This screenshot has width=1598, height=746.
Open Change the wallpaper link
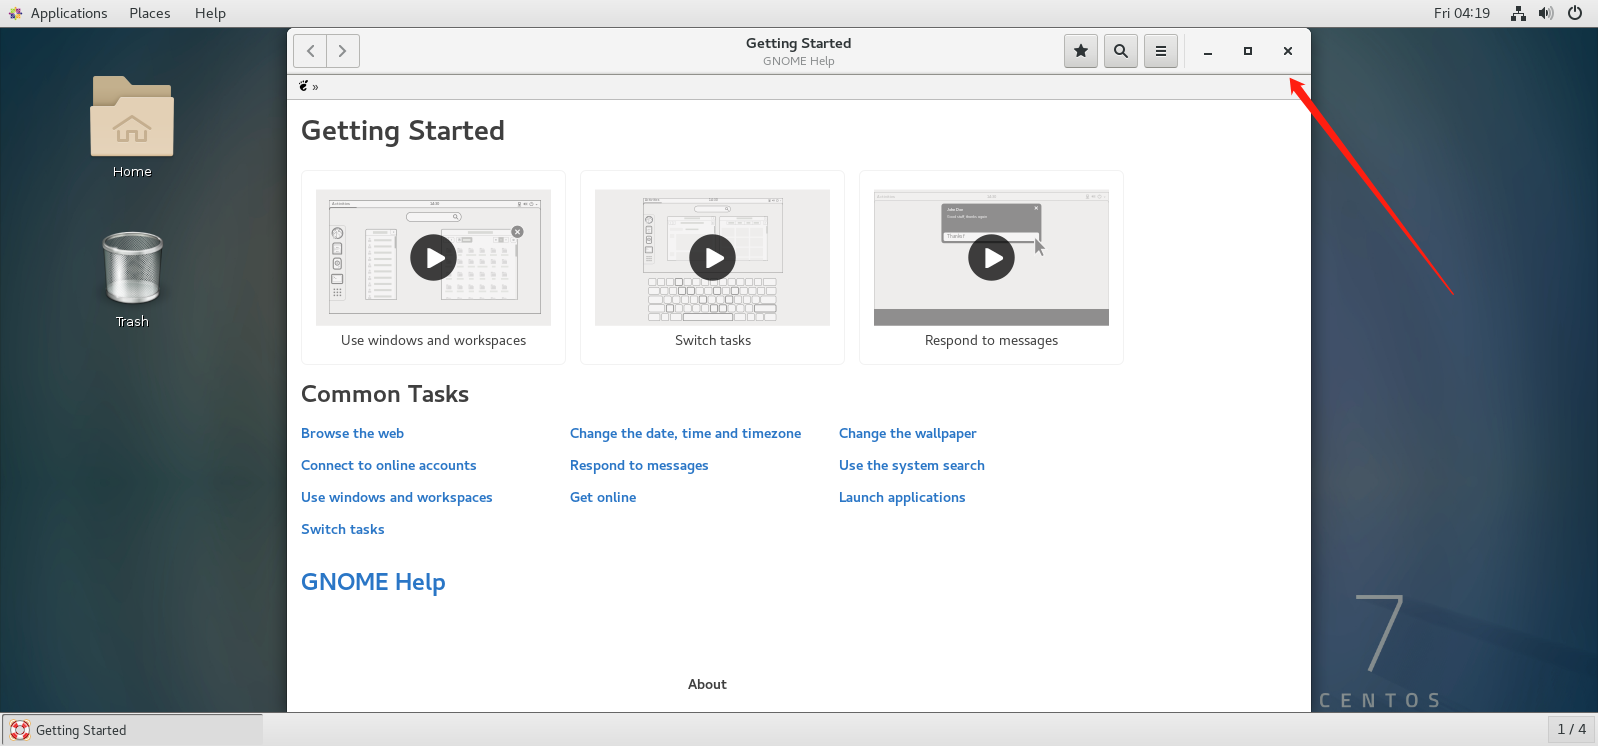907,433
